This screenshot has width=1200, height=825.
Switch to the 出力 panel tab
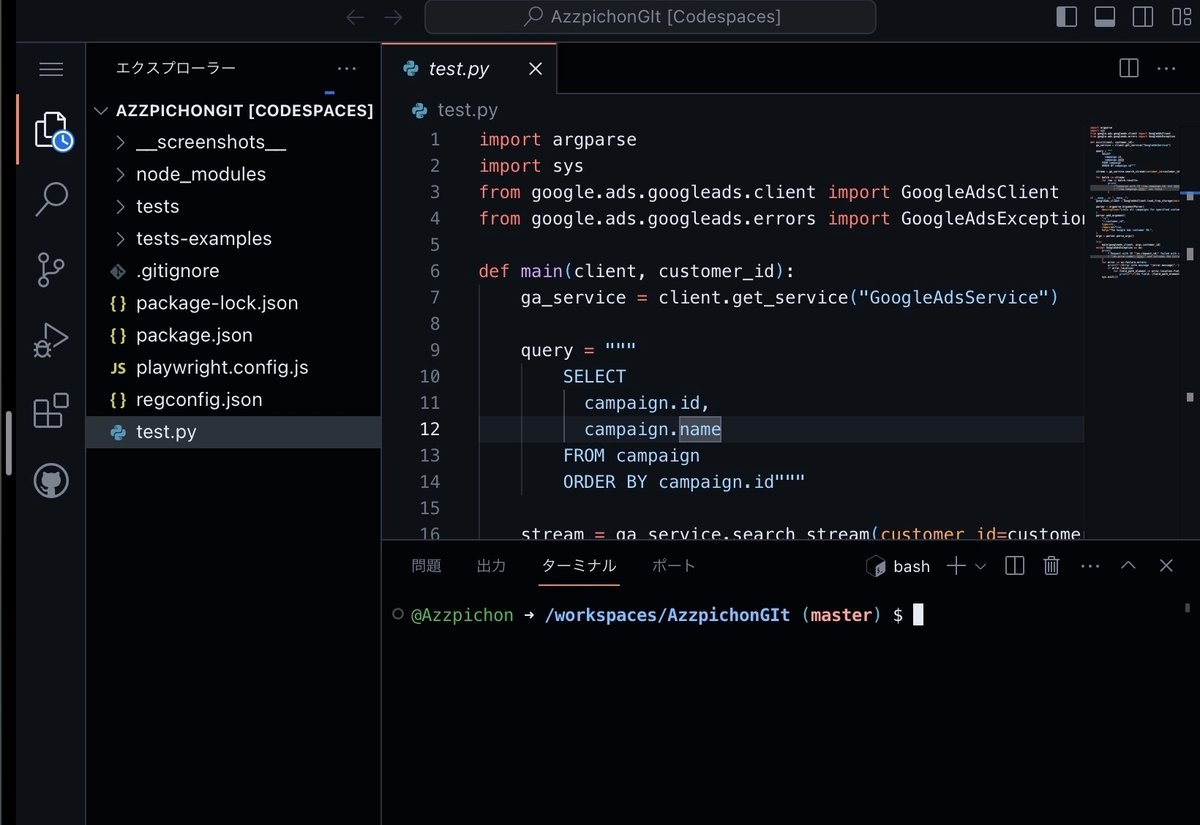491,566
